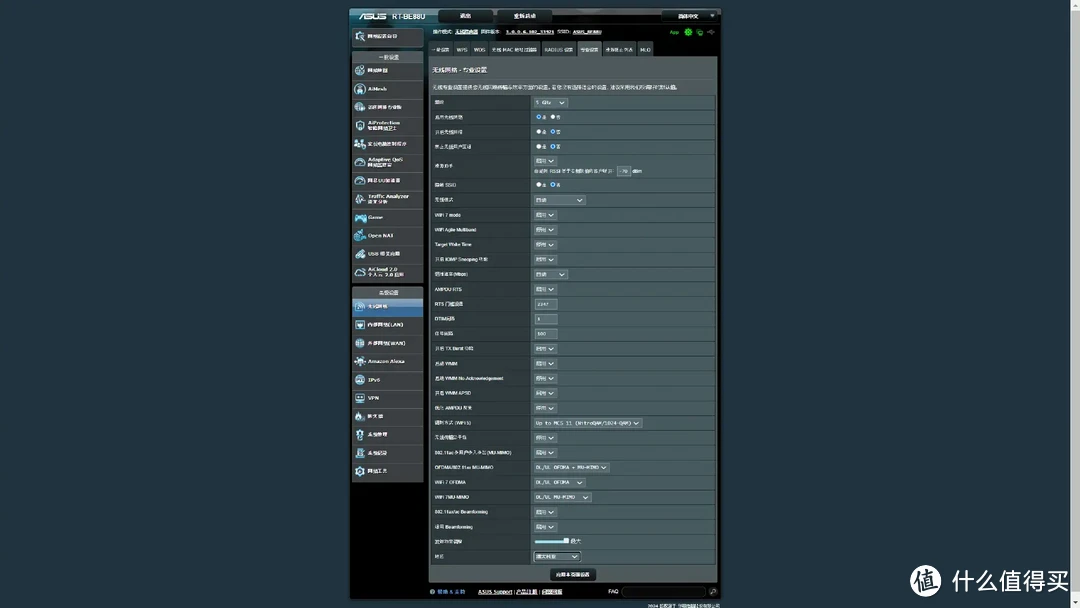Click the App icon in header

(x=674, y=32)
